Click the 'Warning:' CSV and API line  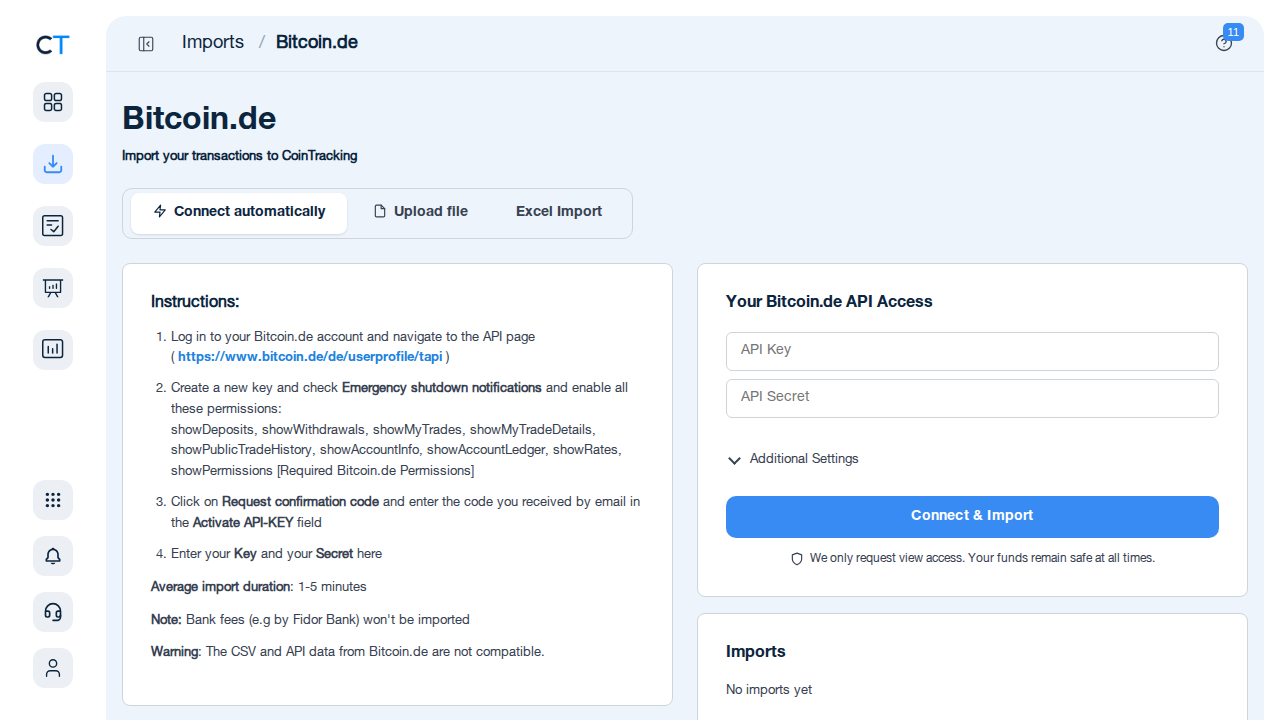[348, 652]
